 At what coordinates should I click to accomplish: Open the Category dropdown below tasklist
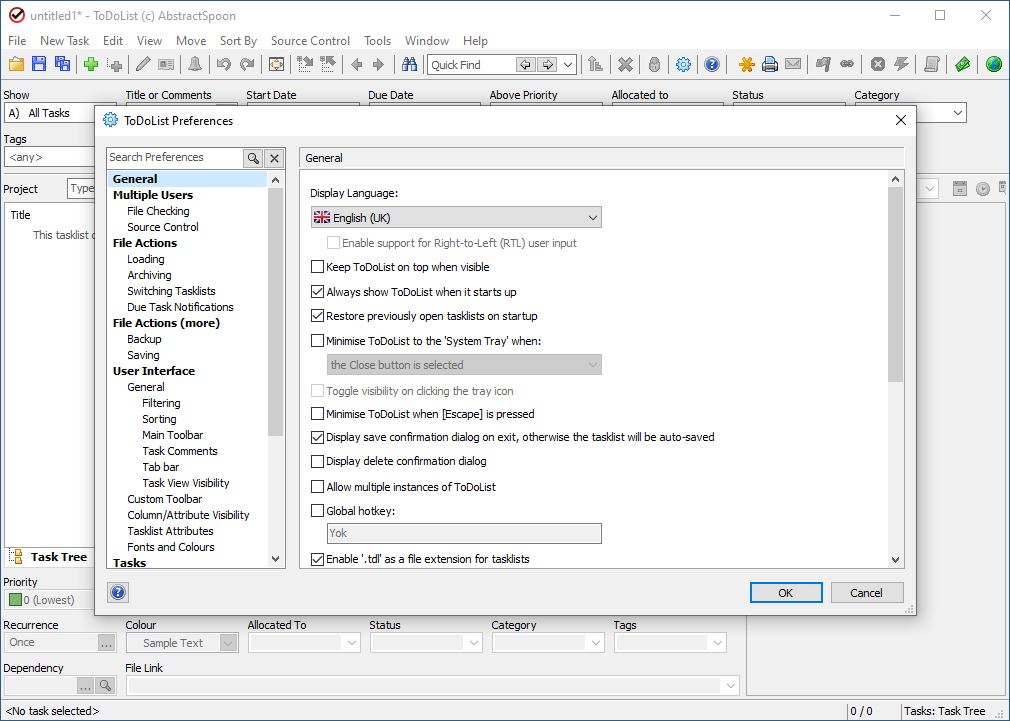pyautogui.click(x=596, y=643)
